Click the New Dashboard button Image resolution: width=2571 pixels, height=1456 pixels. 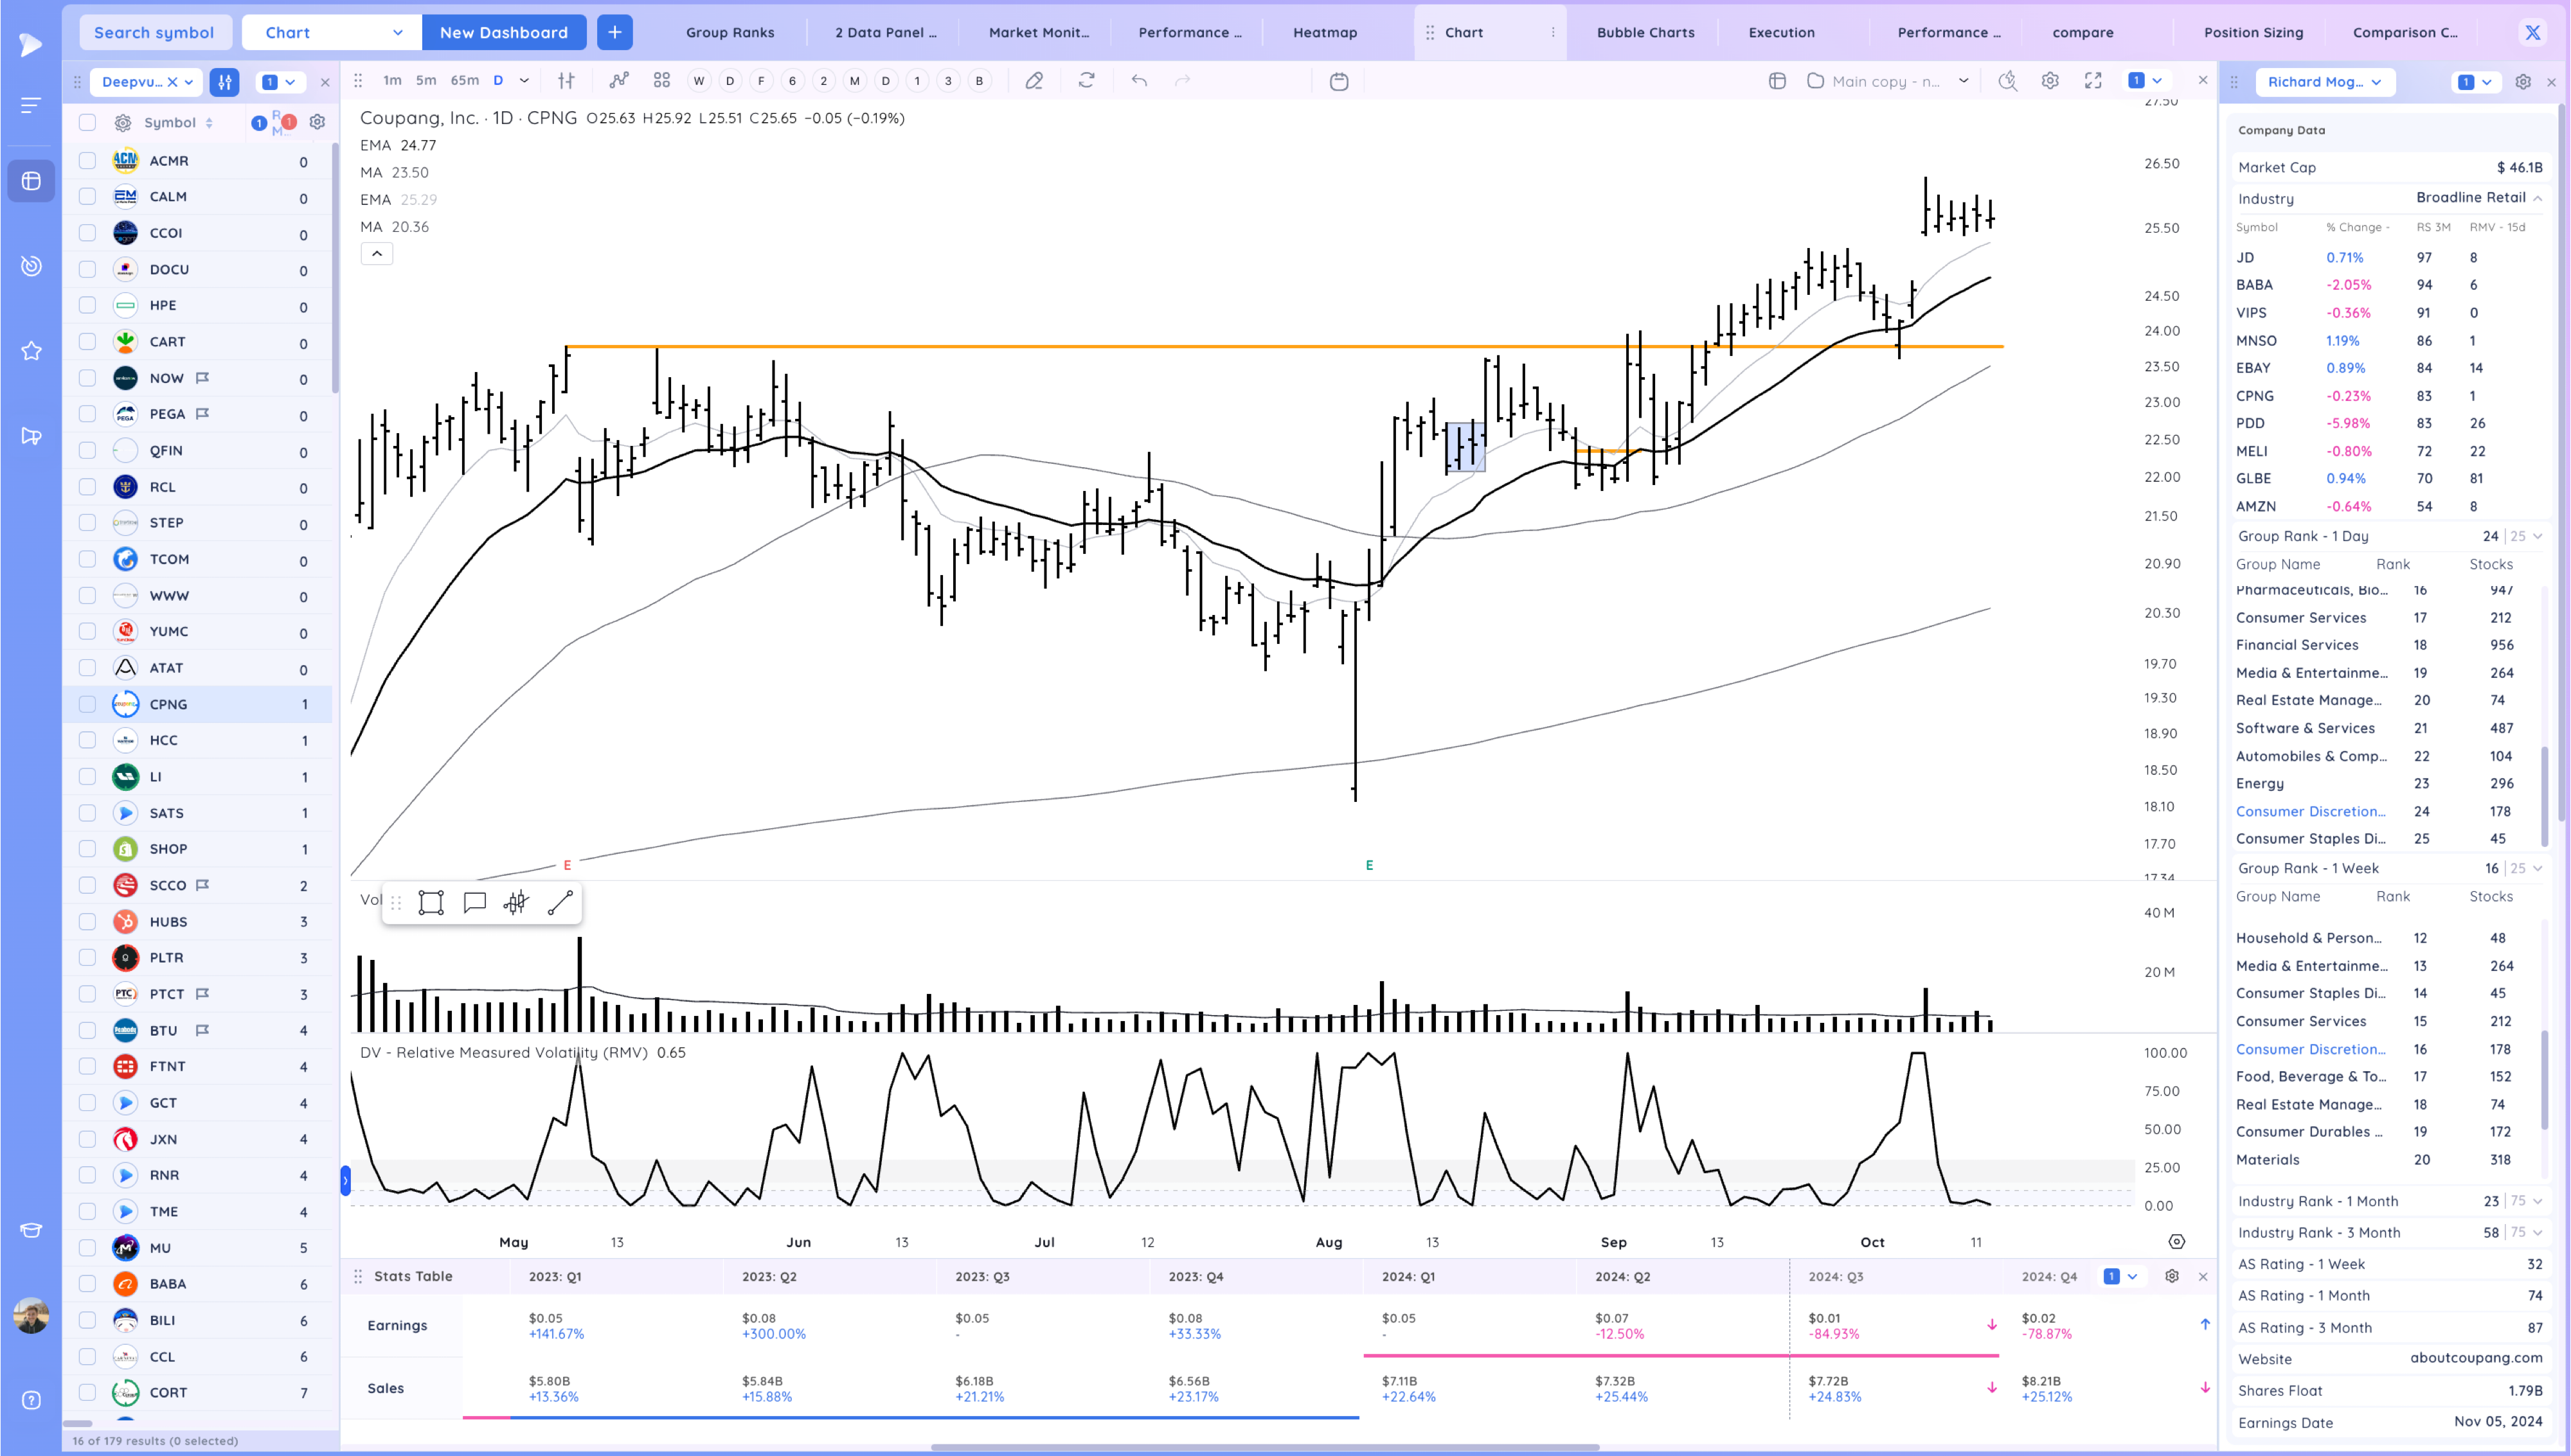503,32
